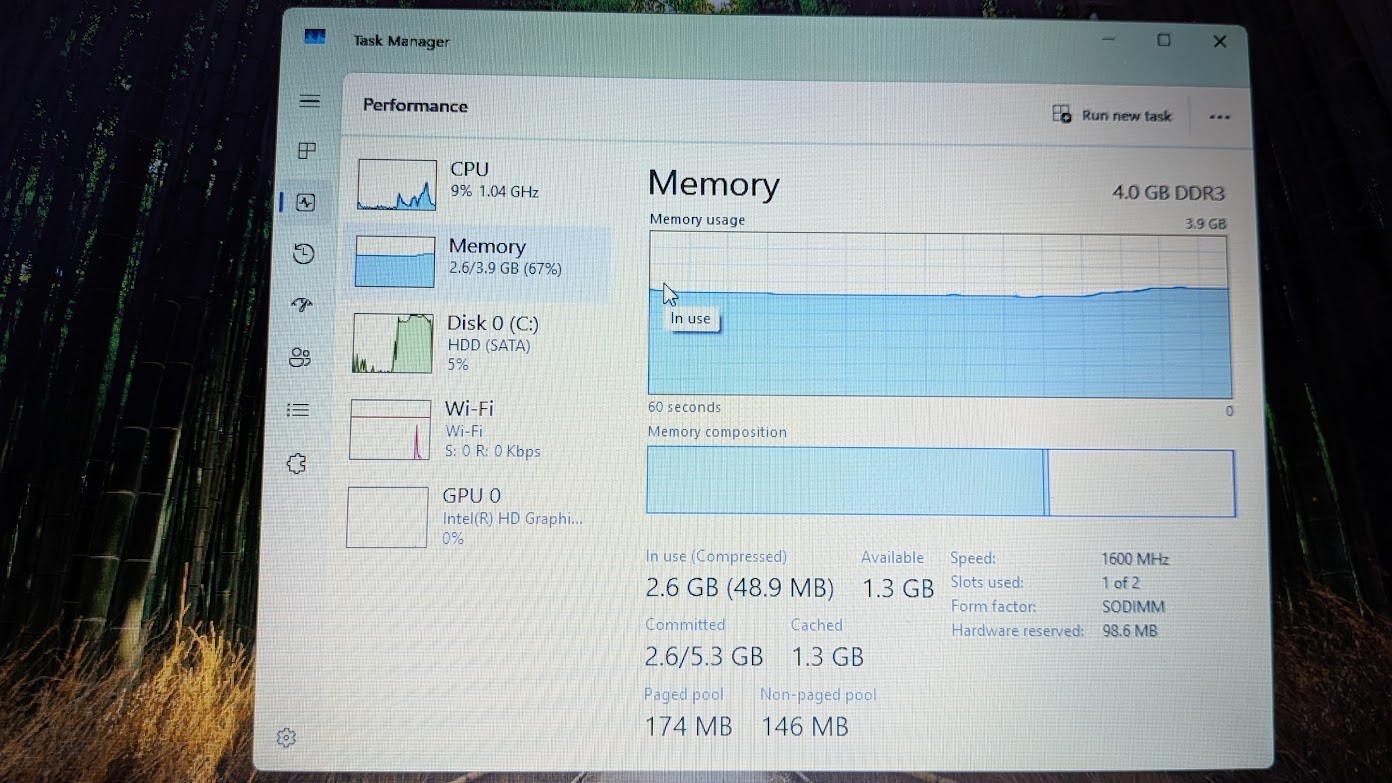This screenshot has width=1392, height=783.
Task: Open the Services page icon
Action: click(296, 464)
